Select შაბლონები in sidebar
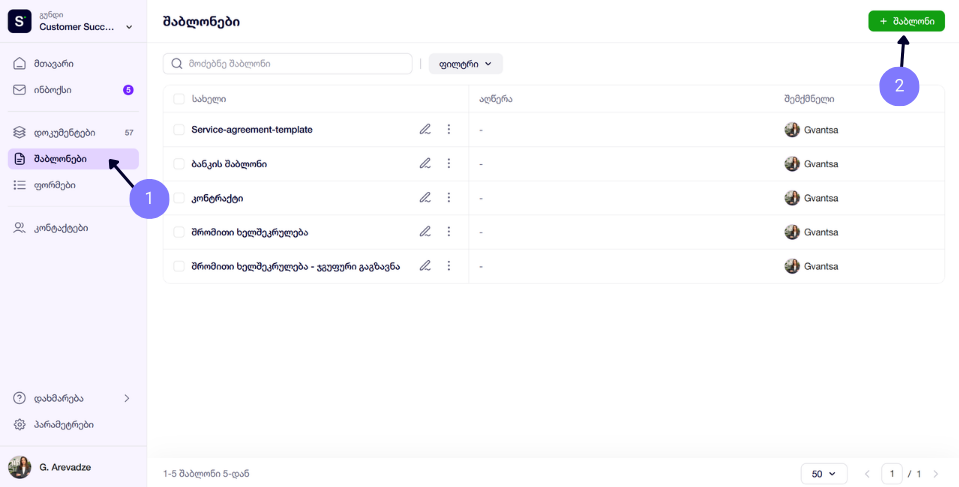The height and width of the screenshot is (487, 959). pos(73,159)
